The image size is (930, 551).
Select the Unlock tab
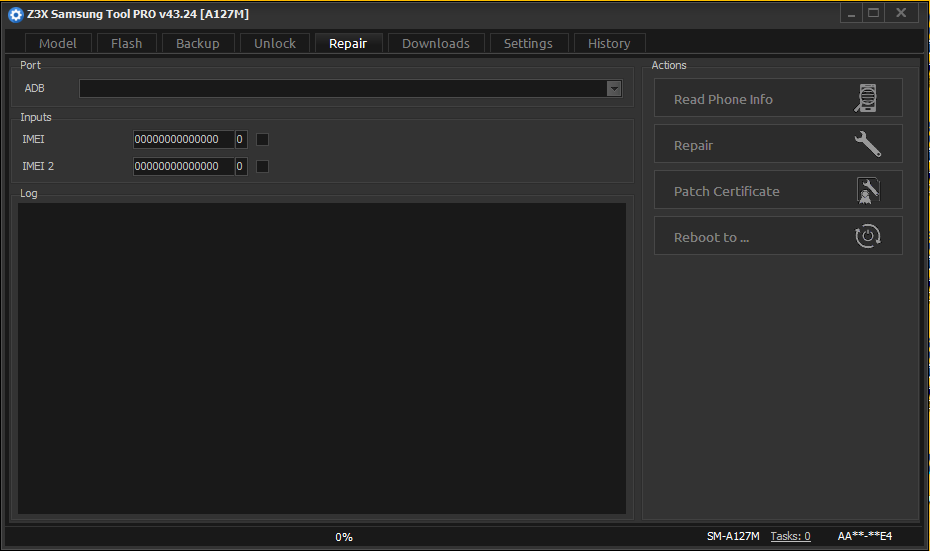[x=275, y=43]
